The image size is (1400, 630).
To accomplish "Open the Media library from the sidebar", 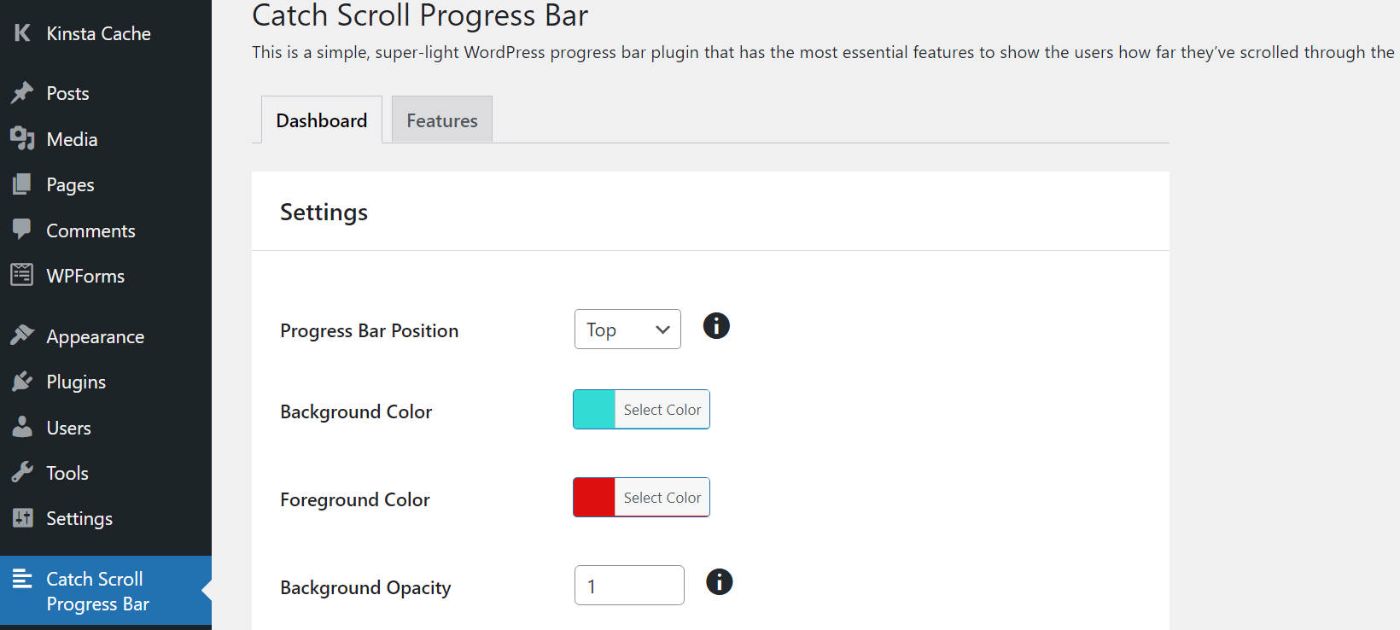I will [x=25, y=139].
